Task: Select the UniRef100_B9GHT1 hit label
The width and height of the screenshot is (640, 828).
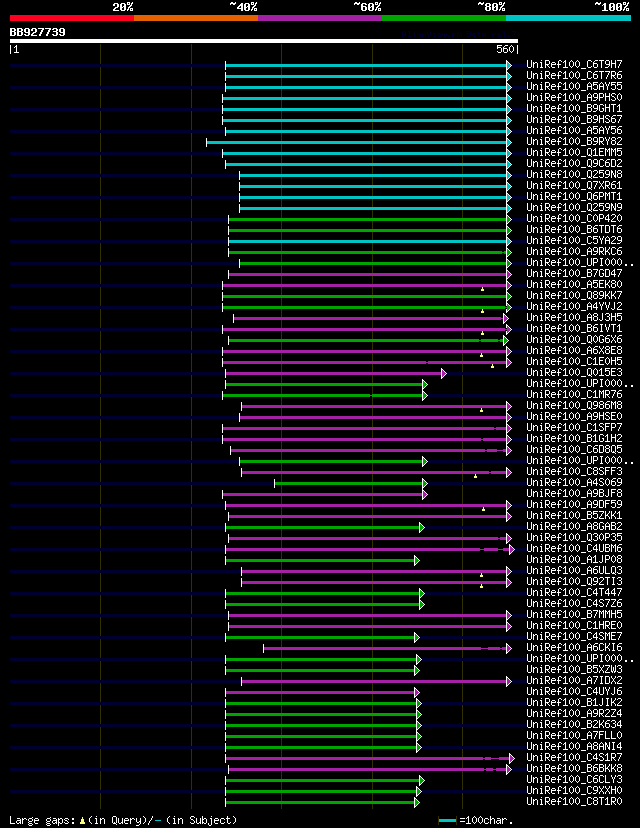Action: pyautogui.click(x=574, y=108)
